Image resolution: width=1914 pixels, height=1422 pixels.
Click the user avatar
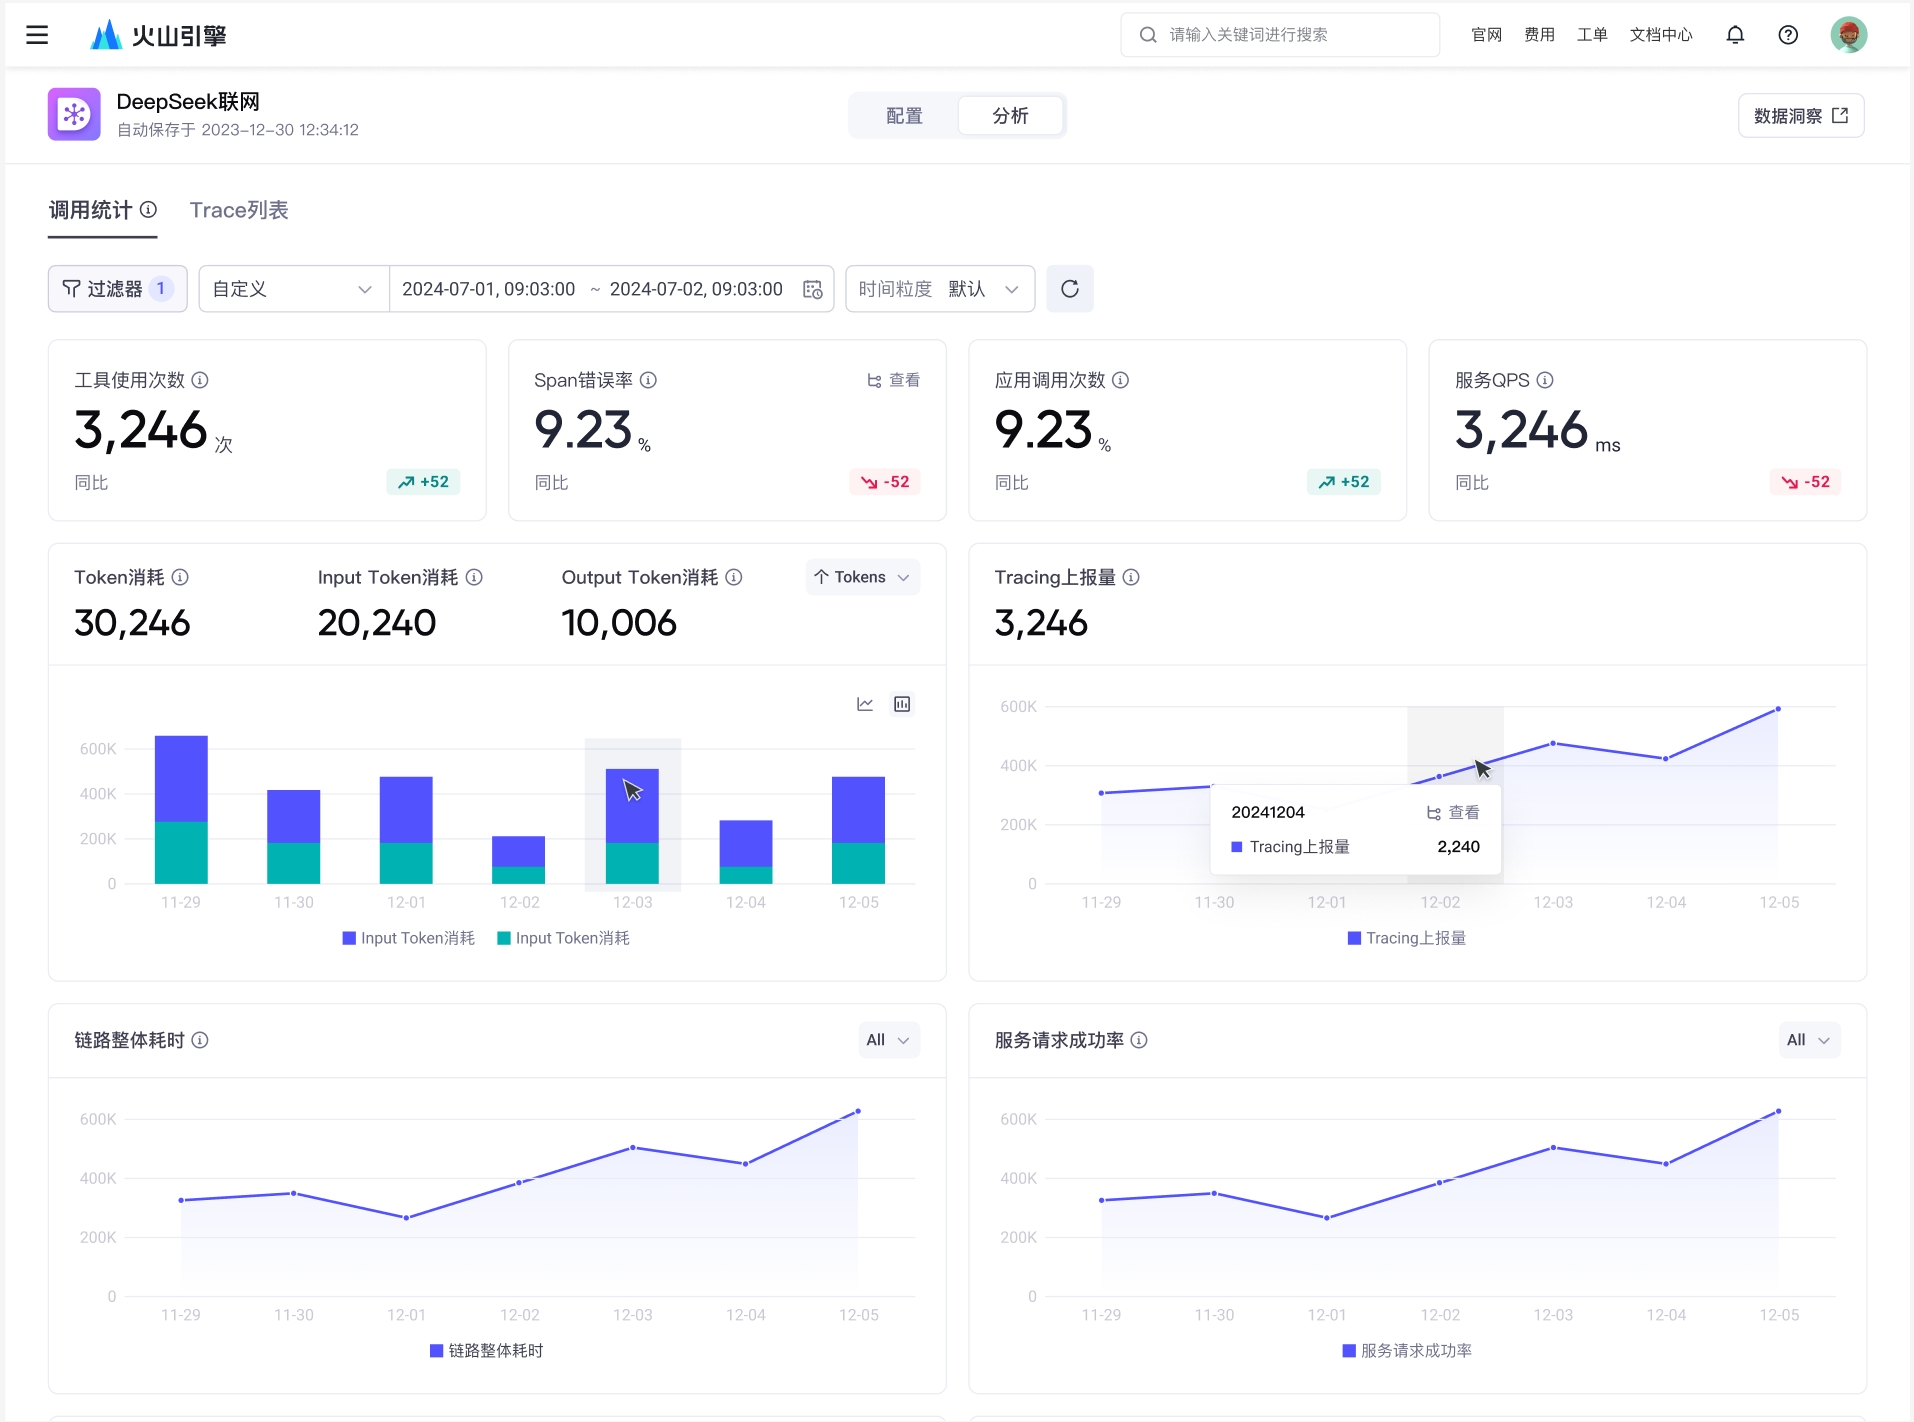pyautogui.click(x=1848, y=35)
